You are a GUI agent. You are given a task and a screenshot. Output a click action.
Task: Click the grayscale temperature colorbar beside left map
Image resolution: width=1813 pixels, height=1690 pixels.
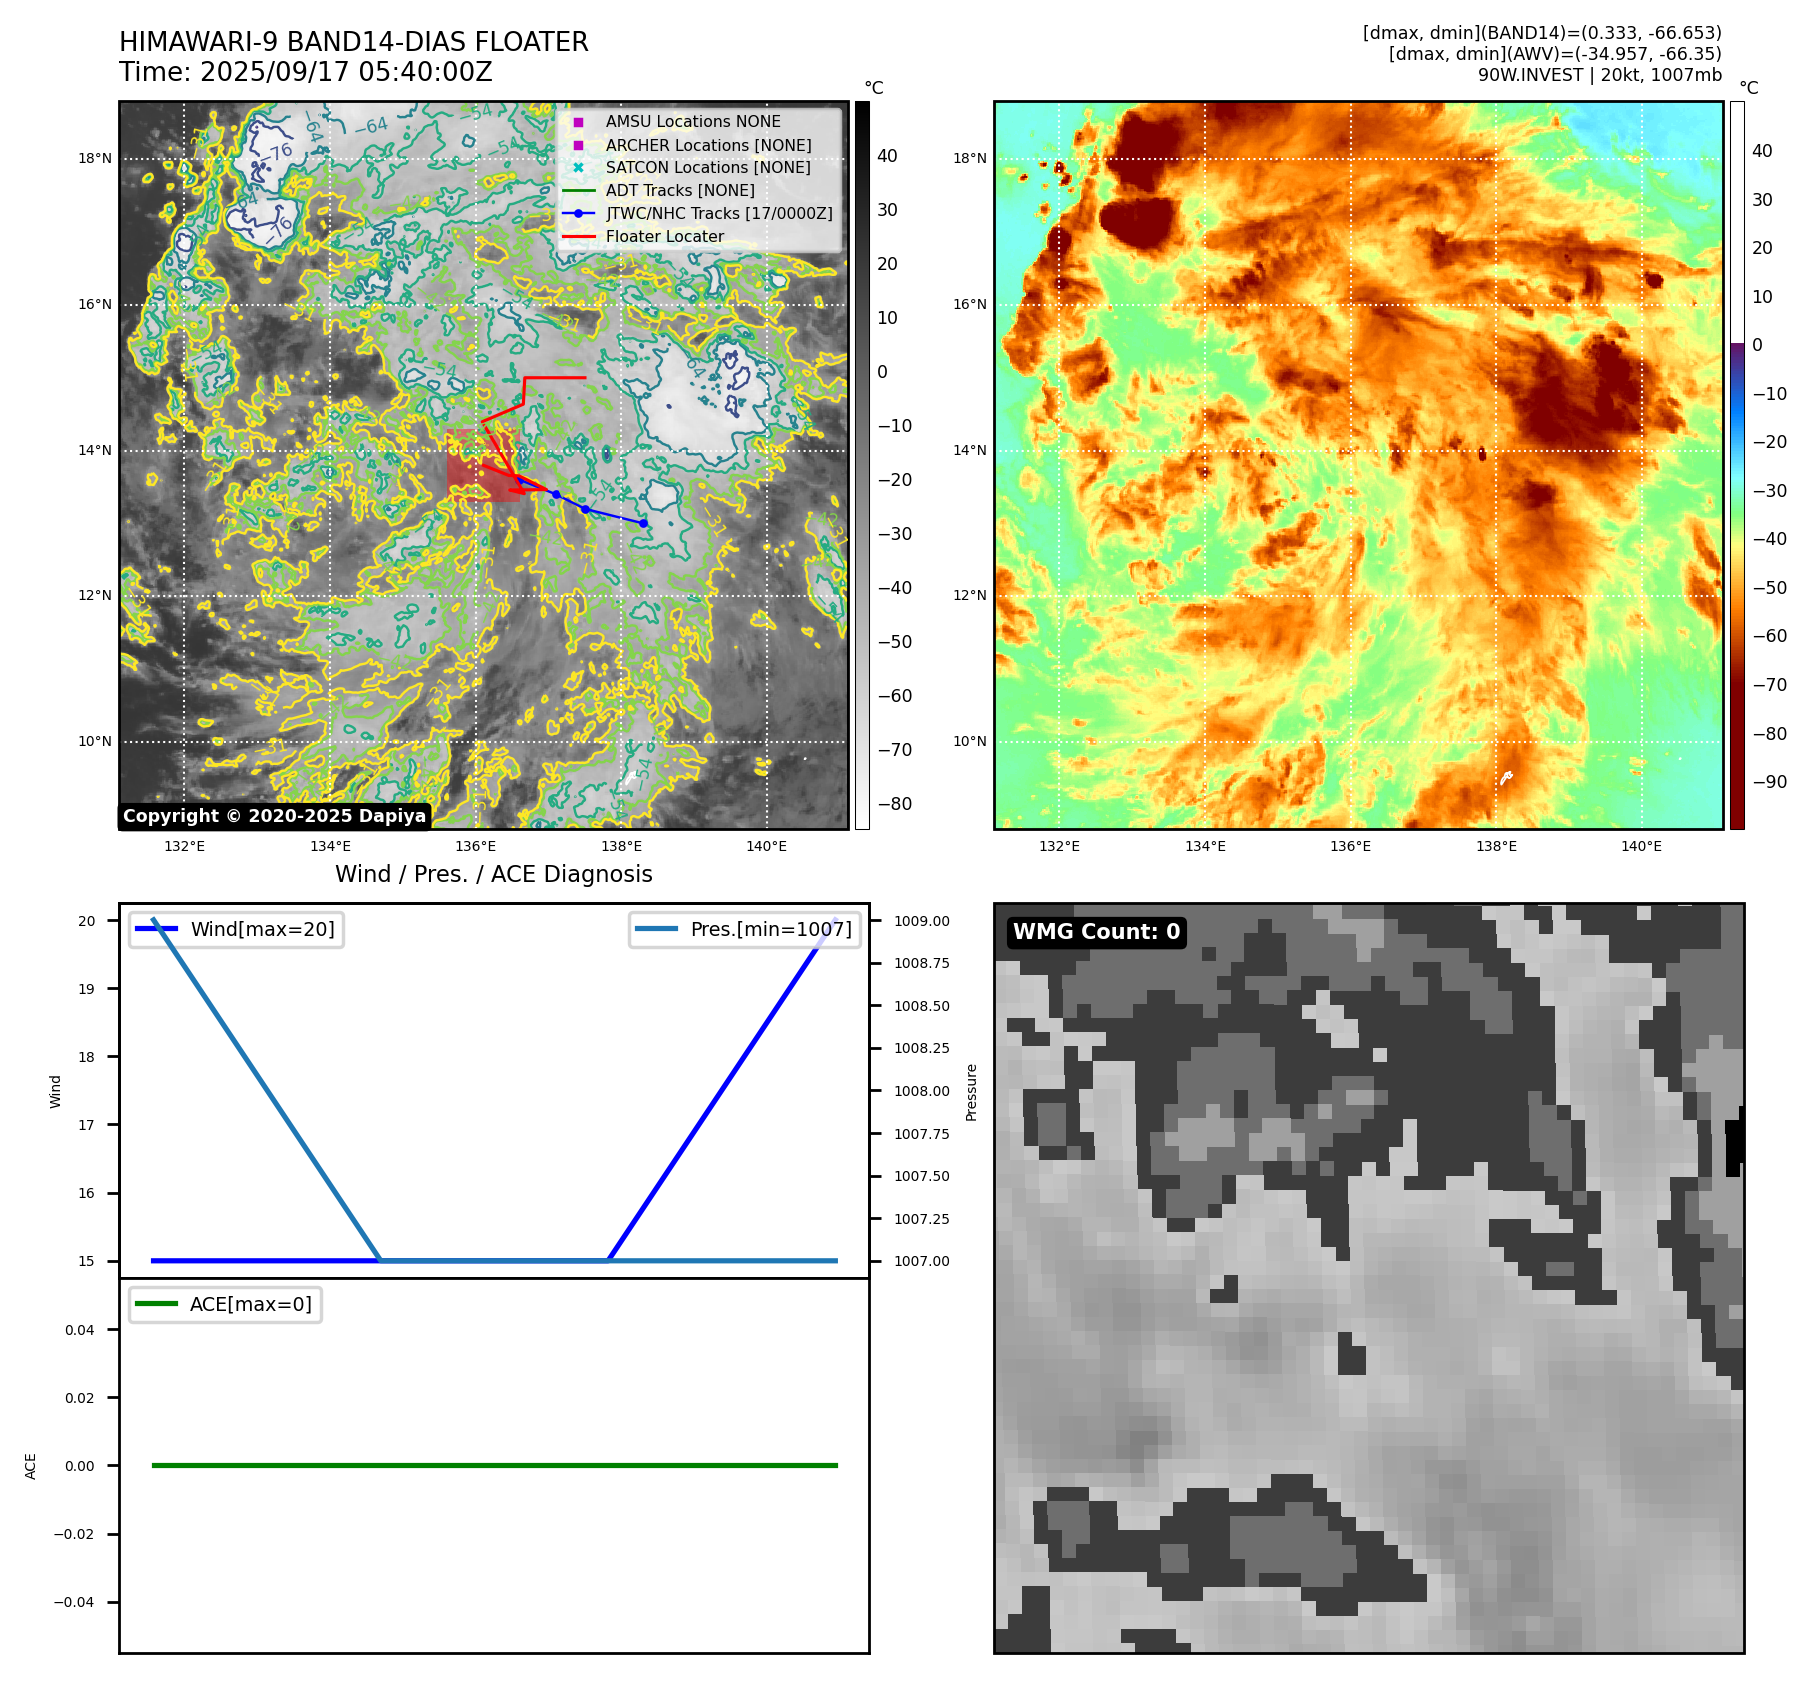coord(862,465)
